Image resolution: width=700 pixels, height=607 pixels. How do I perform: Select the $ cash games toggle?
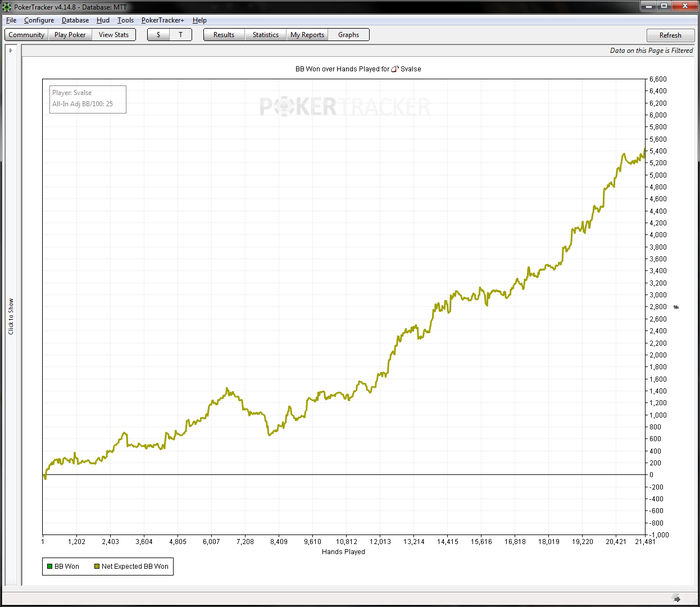(x=158, y=35)
